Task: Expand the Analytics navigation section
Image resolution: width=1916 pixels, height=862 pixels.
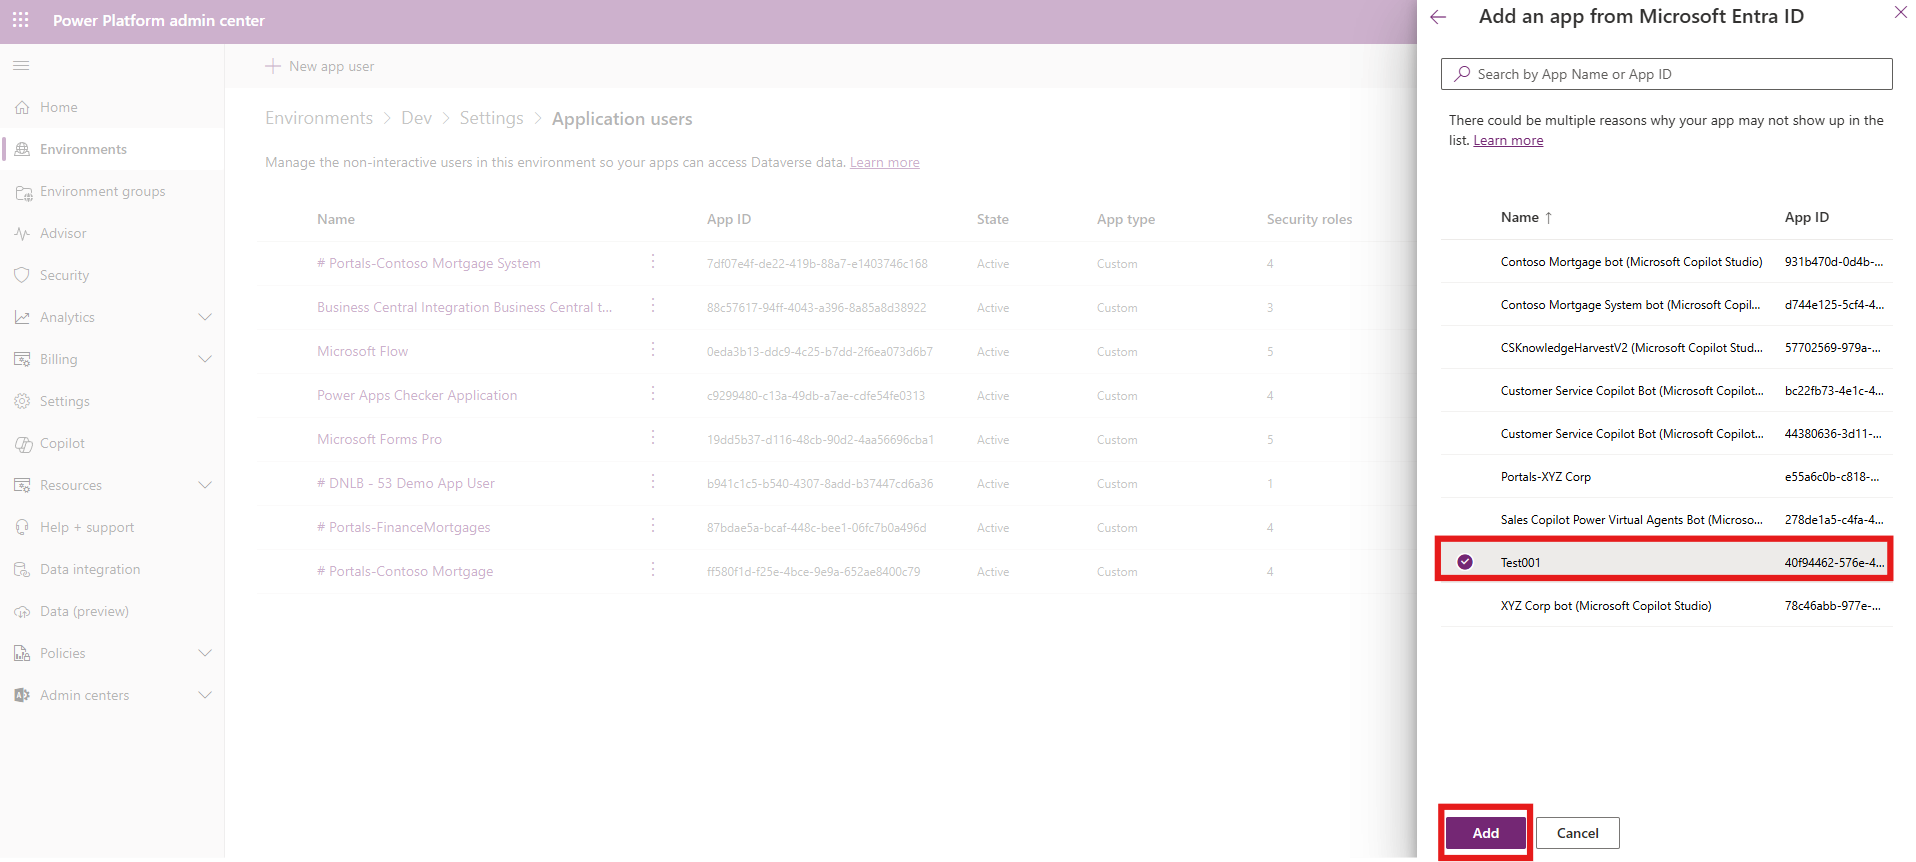Action: click(205, 318)
